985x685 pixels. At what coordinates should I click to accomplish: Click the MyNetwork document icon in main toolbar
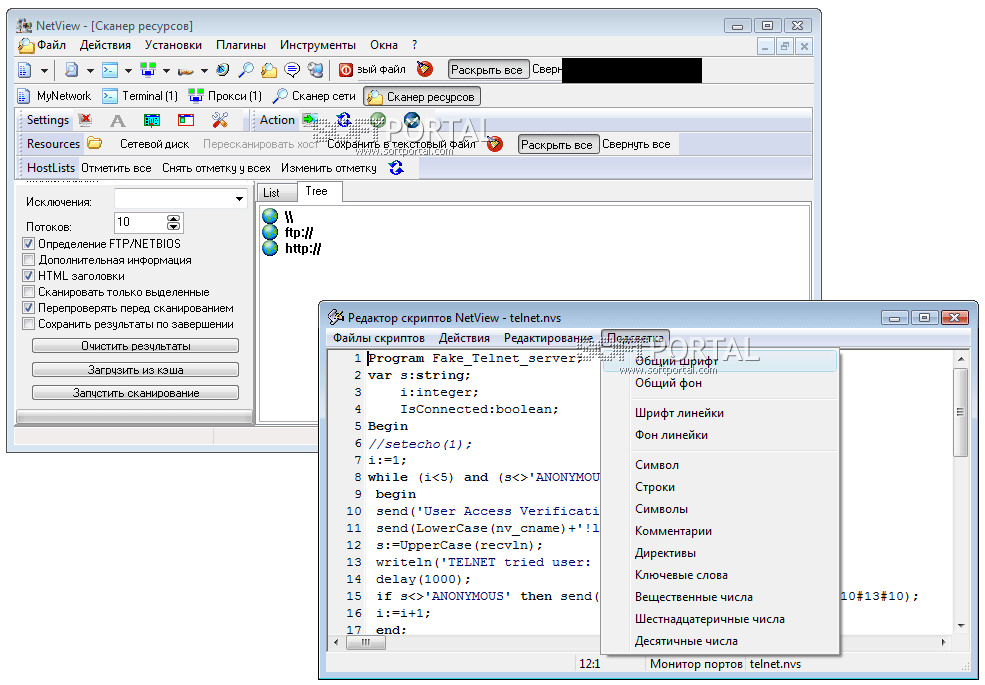point(24,70)
